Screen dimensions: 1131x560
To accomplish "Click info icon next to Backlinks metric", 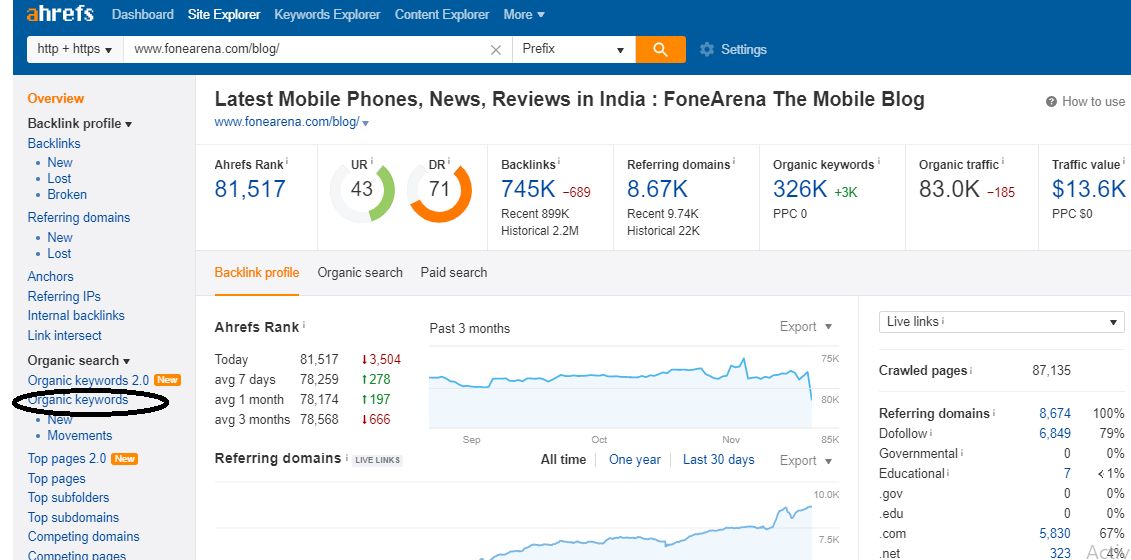I will pos(559,161).
